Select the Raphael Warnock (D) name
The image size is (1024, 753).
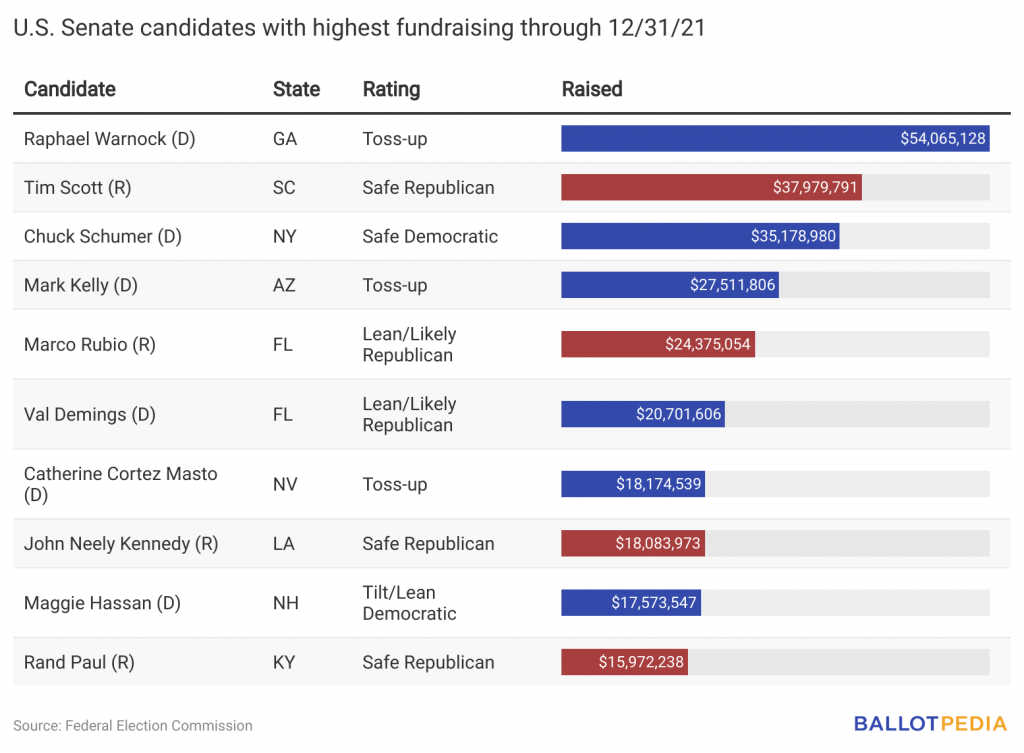110,139
